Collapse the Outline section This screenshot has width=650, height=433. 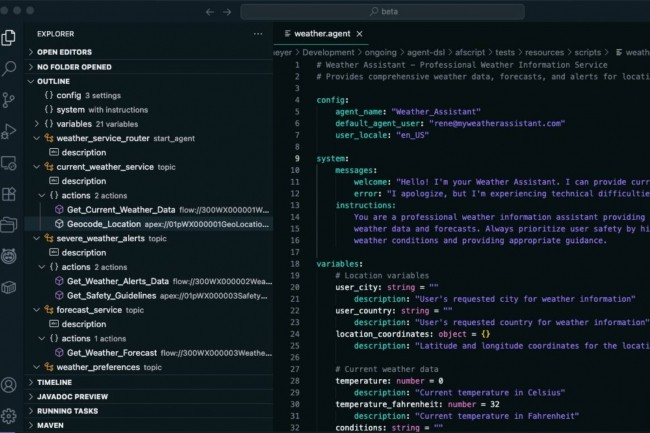point(53,81)
